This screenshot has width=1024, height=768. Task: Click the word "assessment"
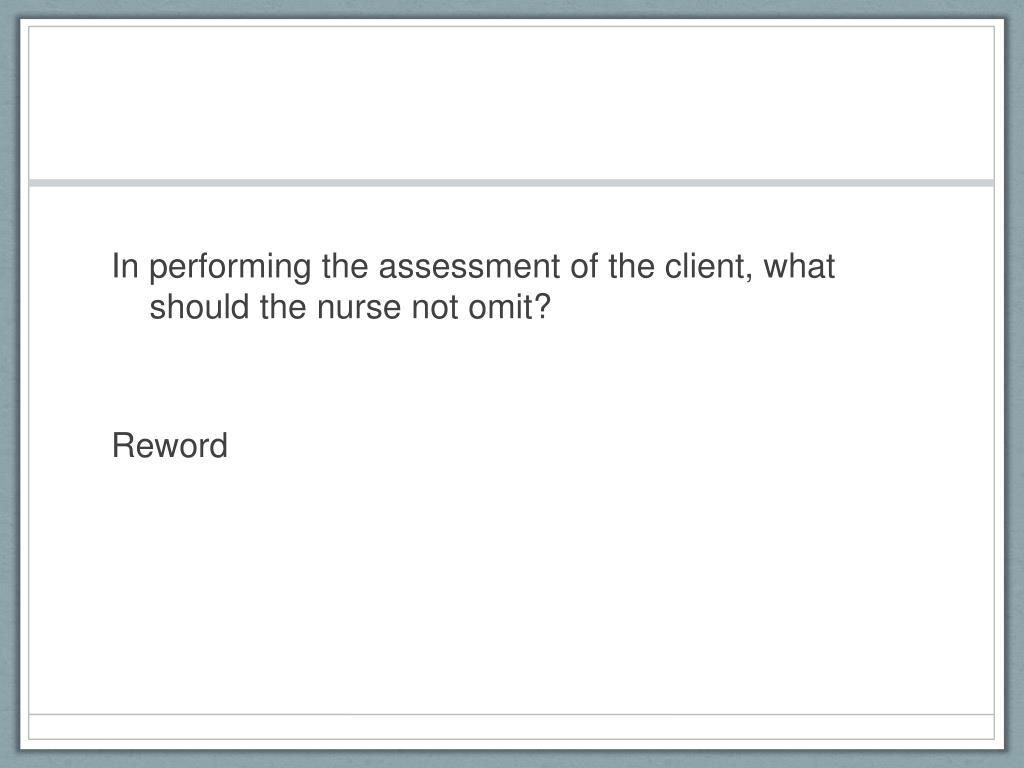470,266
